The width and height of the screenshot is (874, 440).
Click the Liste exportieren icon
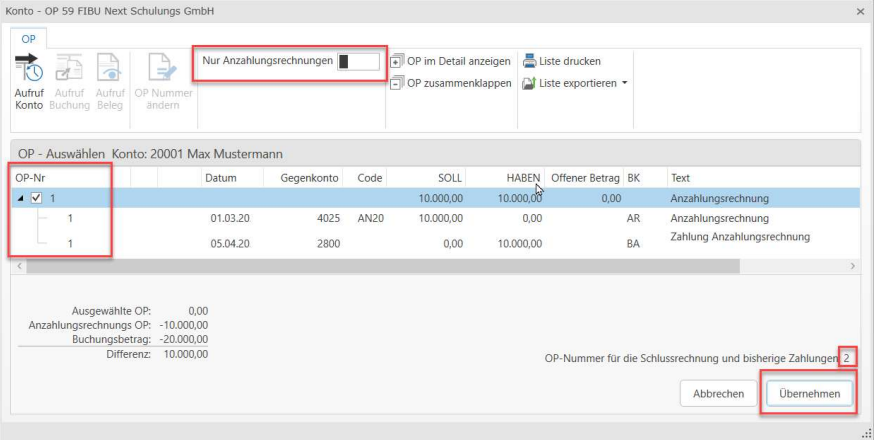coord(530,82)
